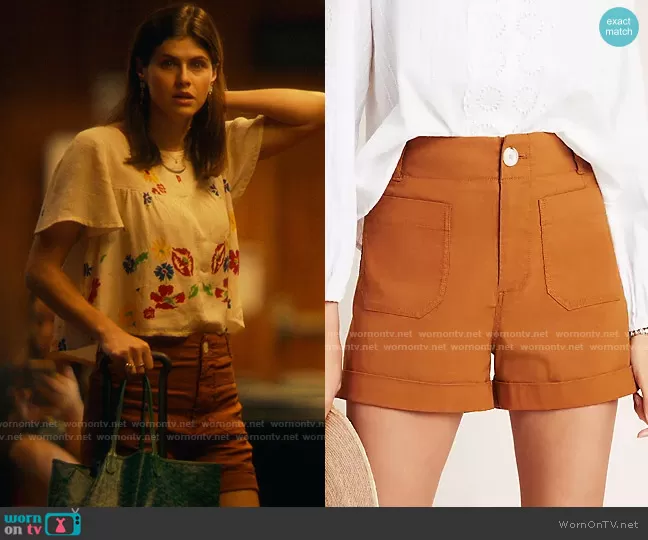Click the white button on the shorts
Viewport: 648px width, 540px height.
[x=510, y=156]
